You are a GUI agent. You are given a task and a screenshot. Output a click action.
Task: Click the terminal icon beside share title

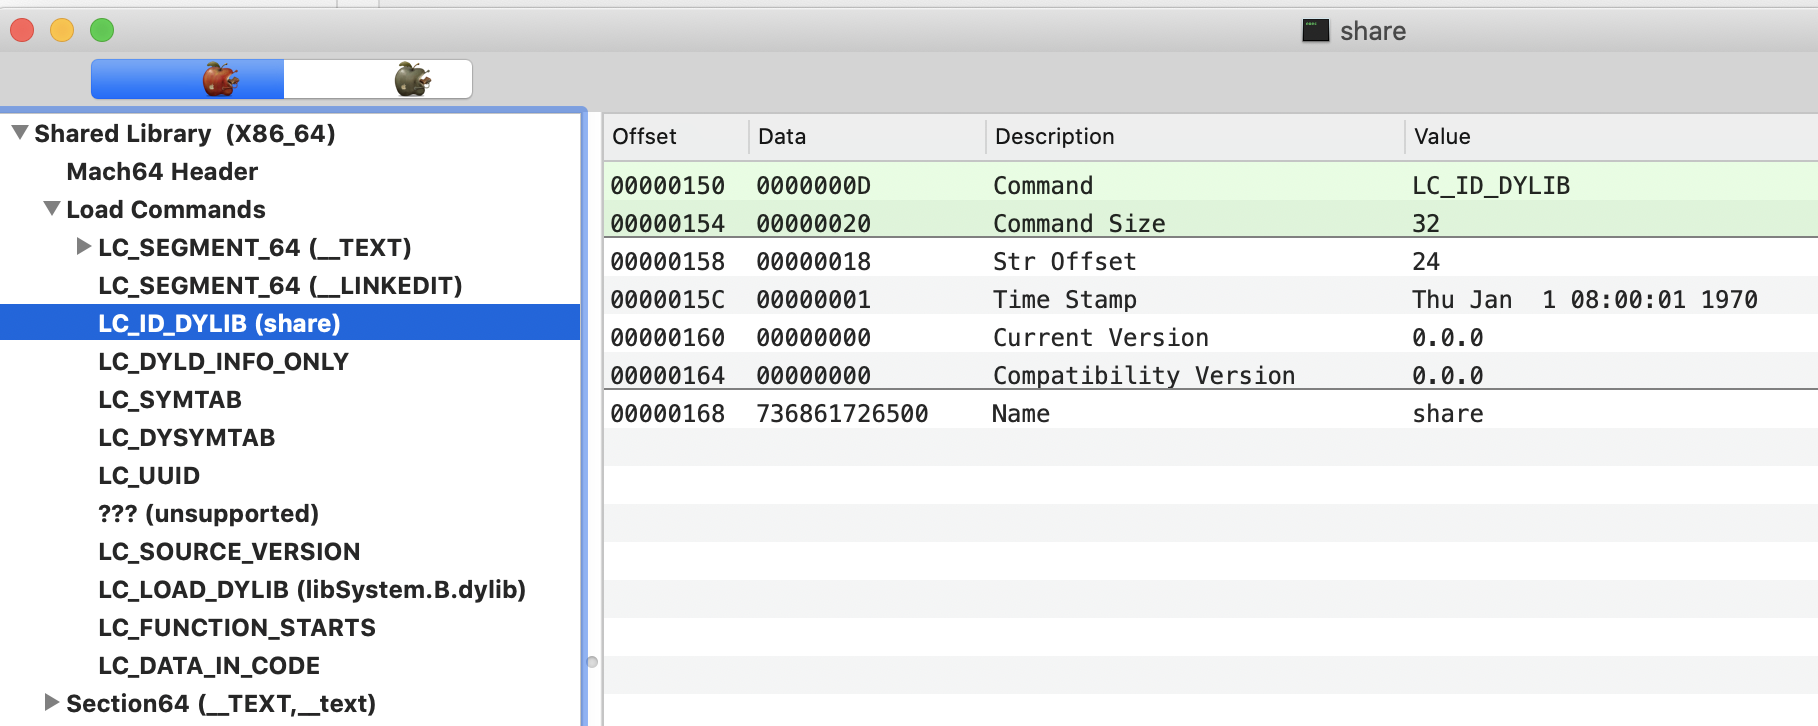pyautogui.click(x=1315, y=31)
